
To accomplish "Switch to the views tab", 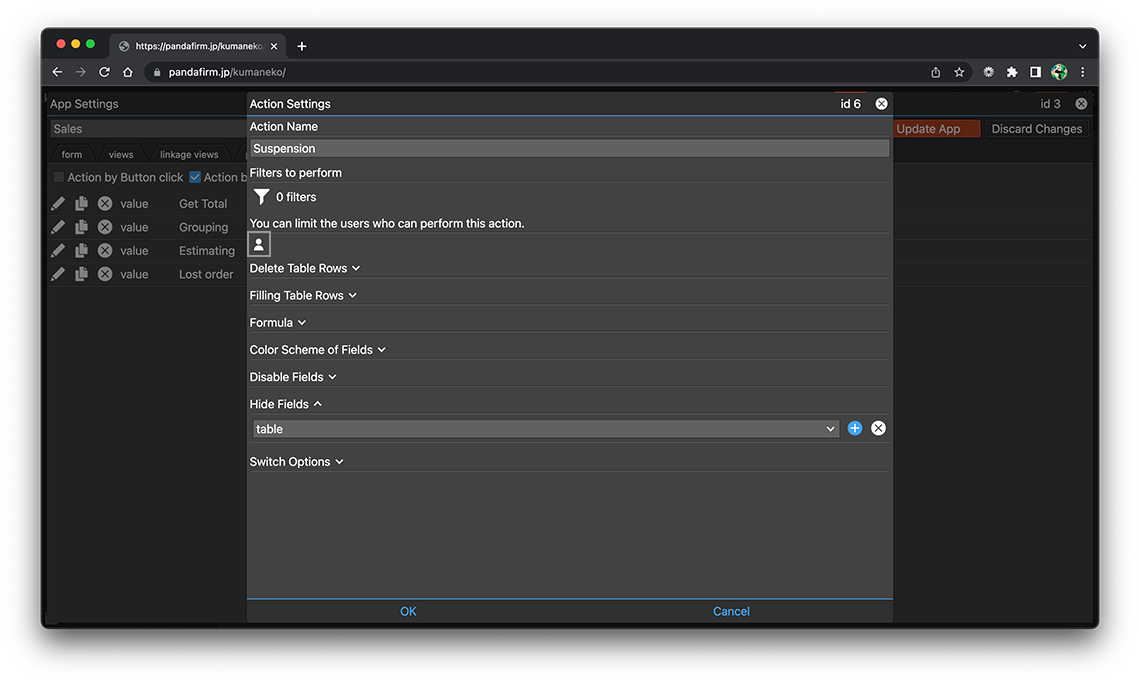I will coord(121,155).
